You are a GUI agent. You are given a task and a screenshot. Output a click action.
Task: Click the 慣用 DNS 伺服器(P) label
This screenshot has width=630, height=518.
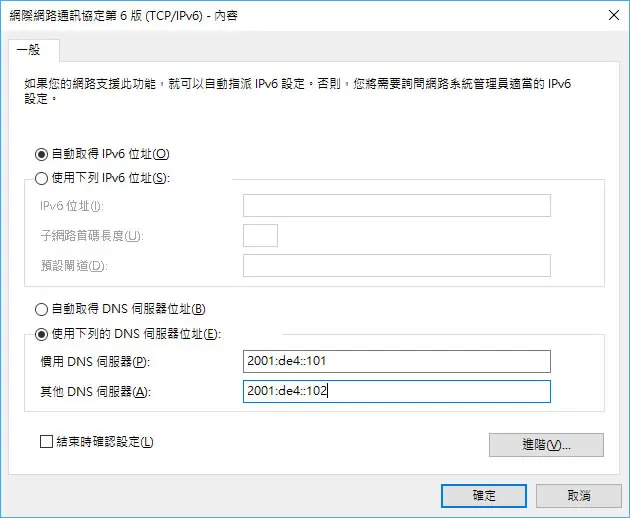pos(95,362)
